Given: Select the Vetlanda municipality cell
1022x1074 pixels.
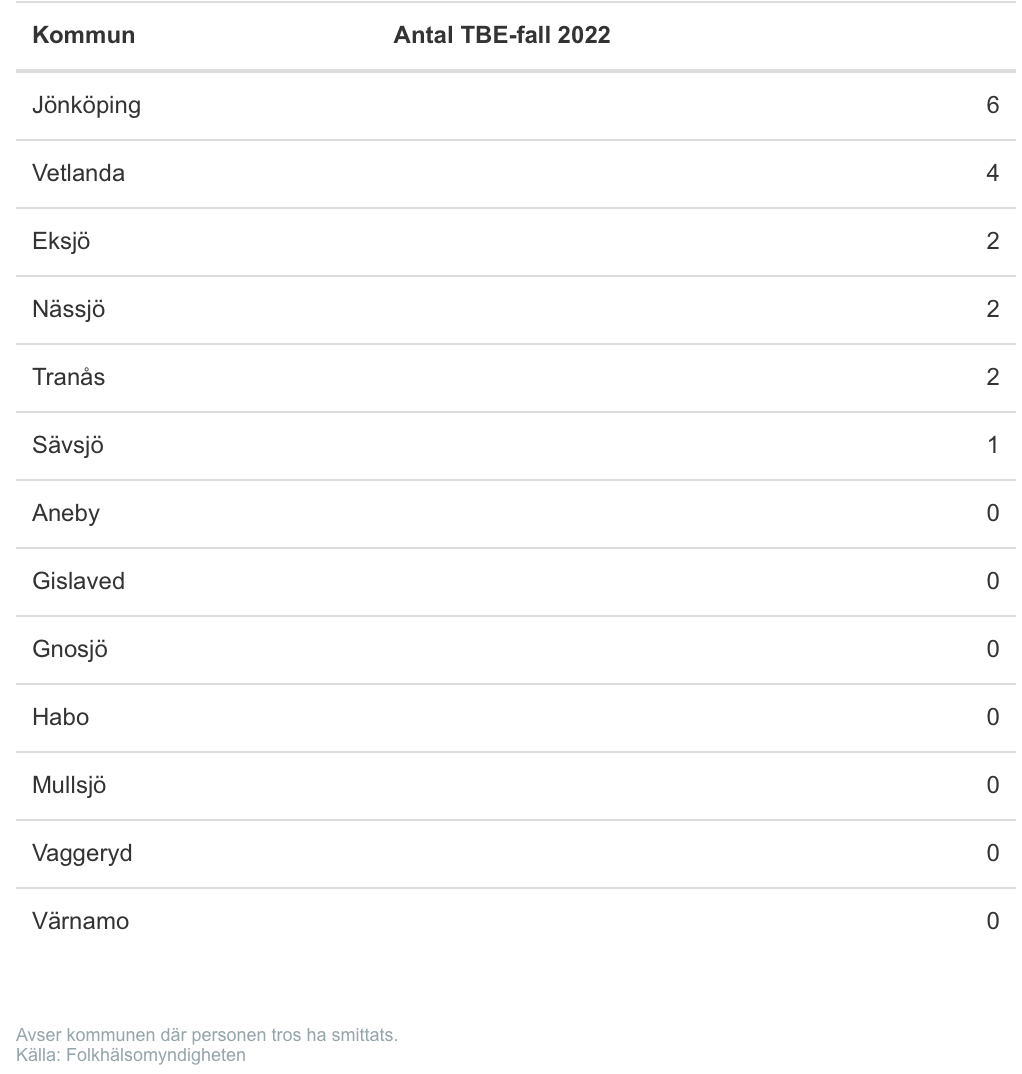Looking at the screenshot, I should point(78,173).
